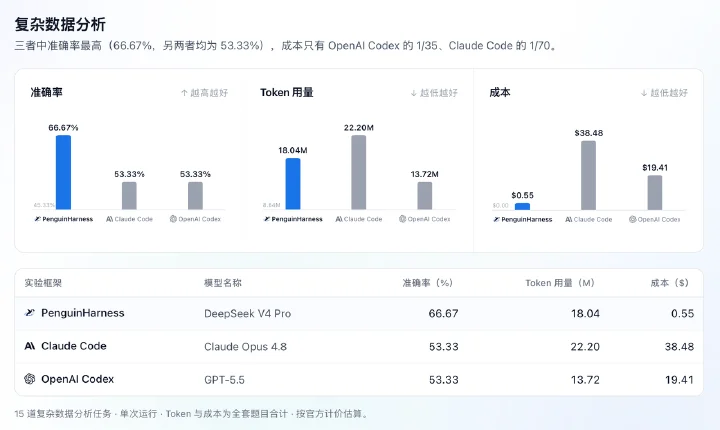Click the OpenAI Codex icon under the 准确率 chart

click(x=173, y=219)
